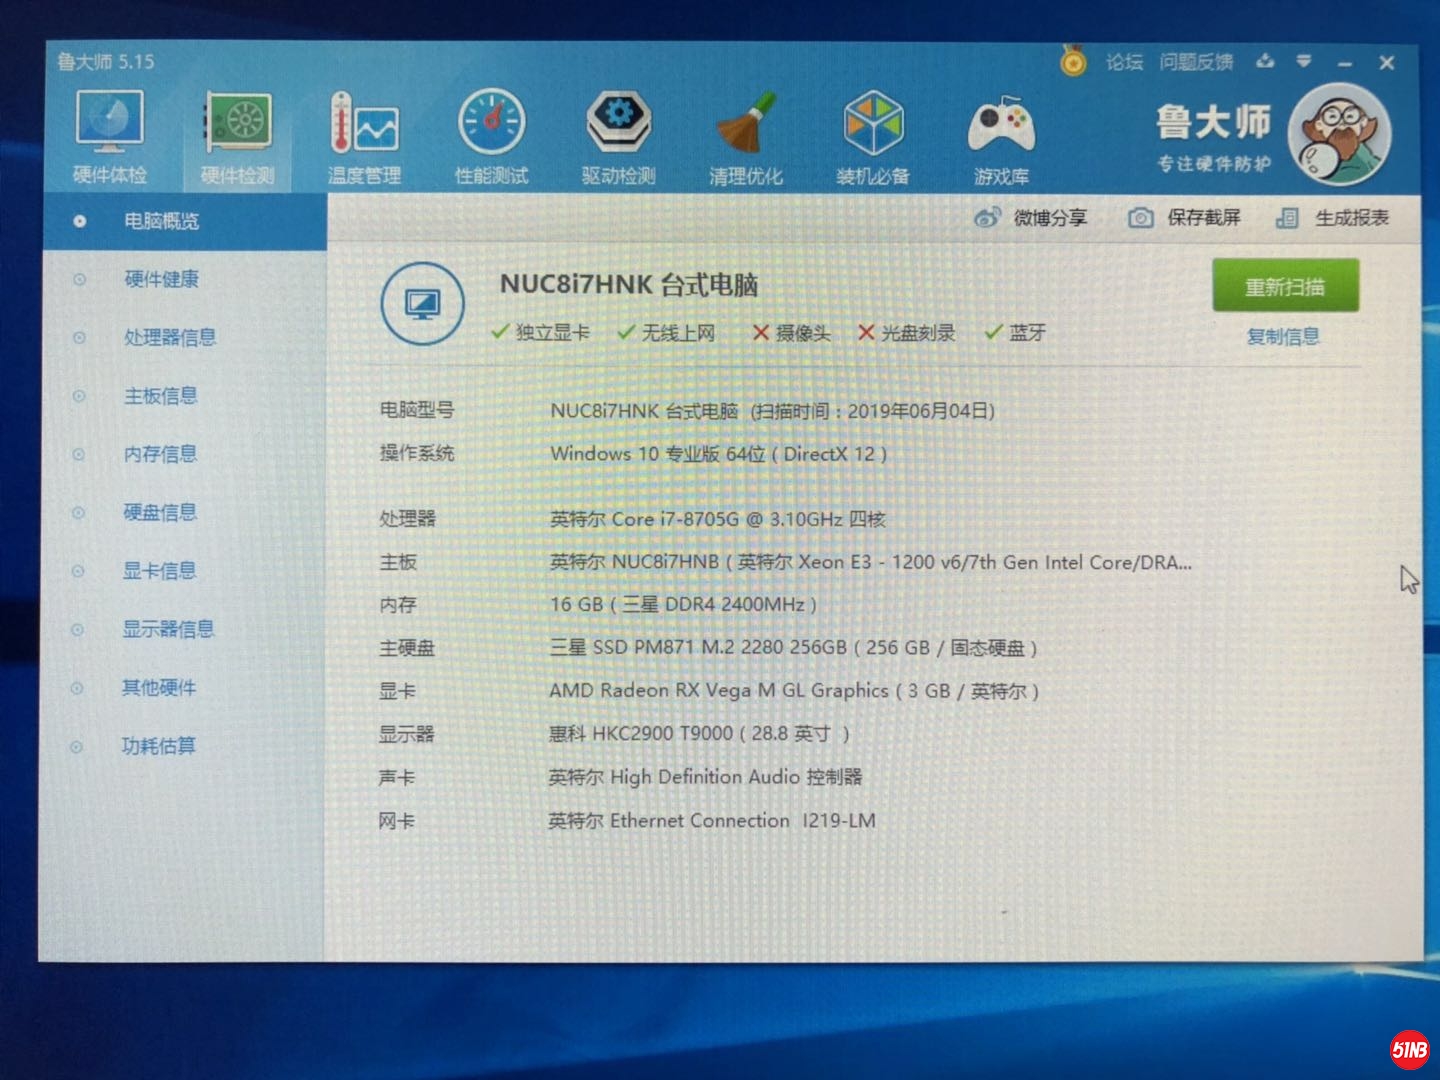Click the 保存截屏 camera screenshot icon
The height and width of the screenshot is (1080, 1440).
pyautogui.click(x=1139, y=217)
